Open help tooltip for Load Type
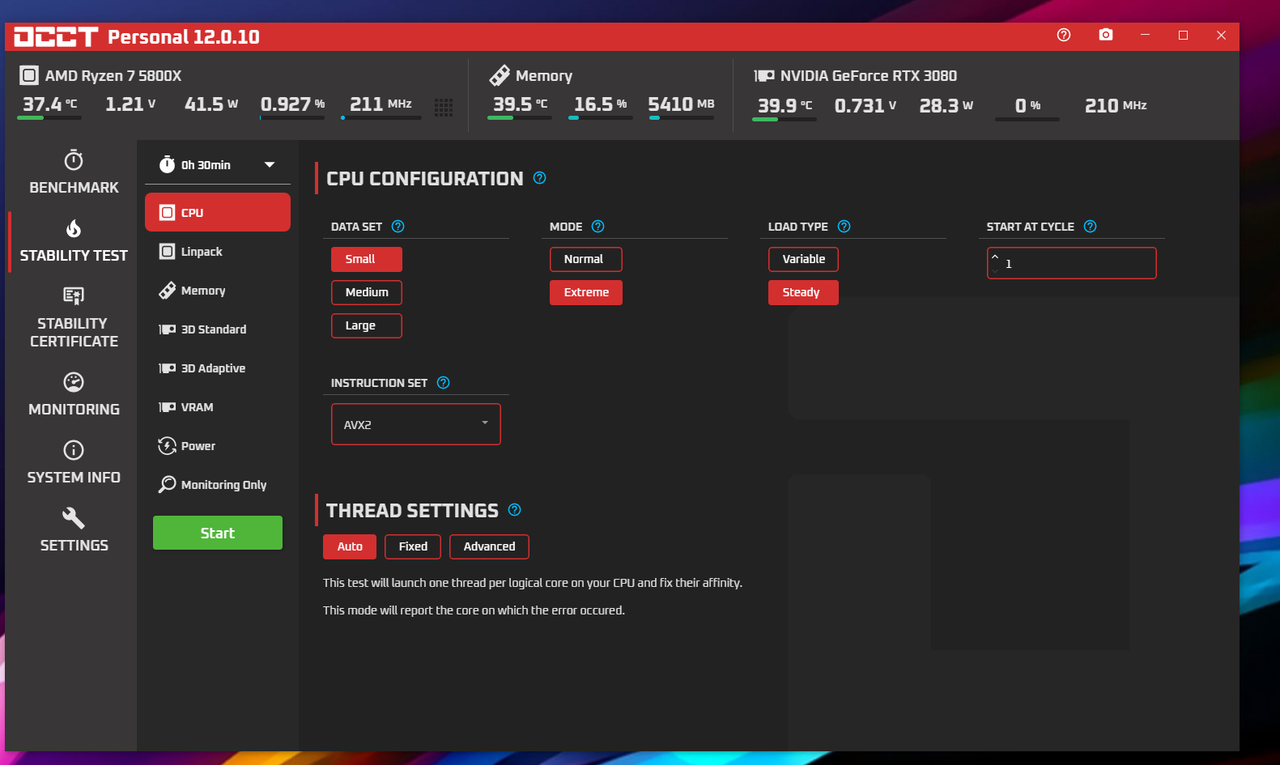The width and height of the screenshot is (1280, 765). click(x=844, y=227)
